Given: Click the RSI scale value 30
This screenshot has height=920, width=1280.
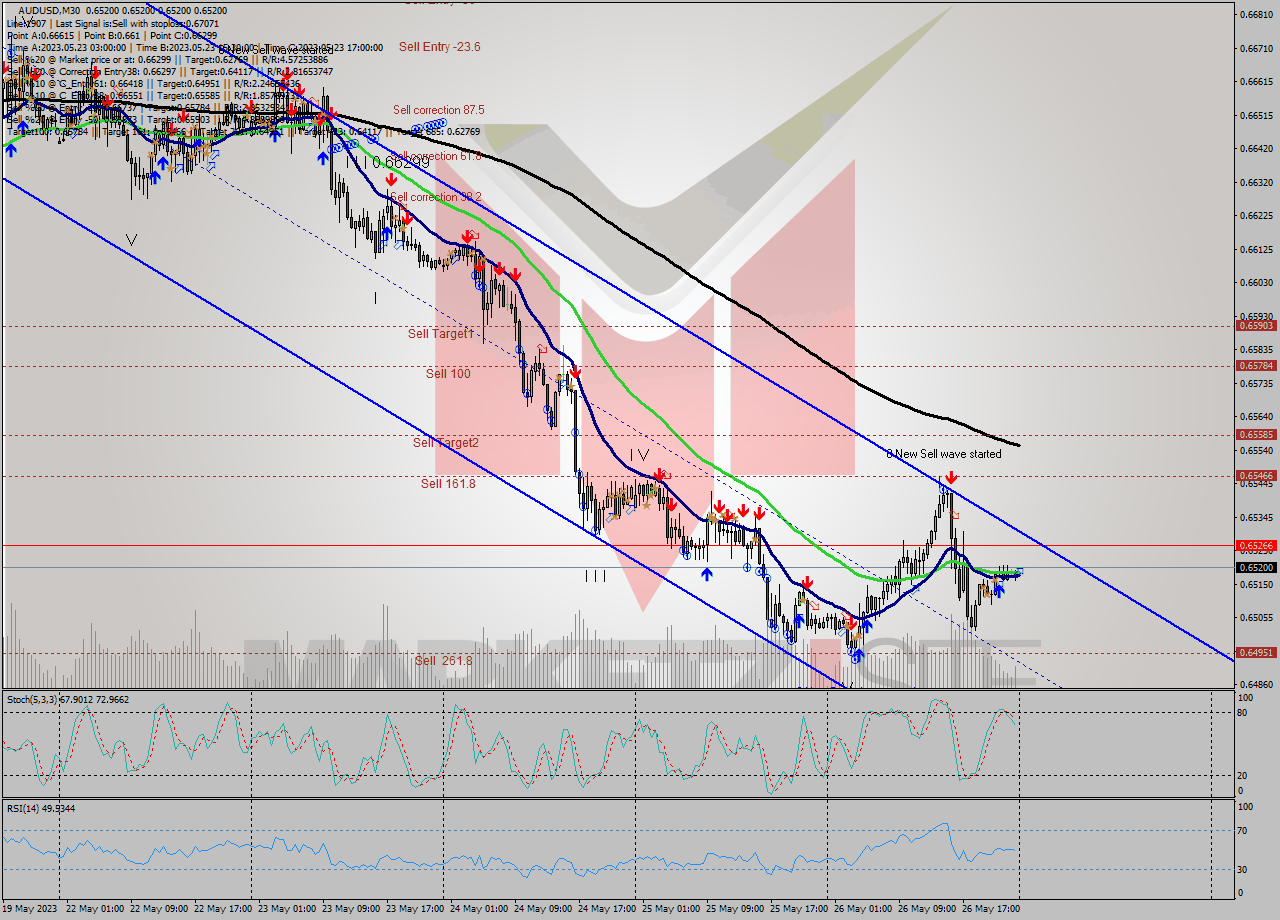Looking at the screenshot, I should (1244, 869).
